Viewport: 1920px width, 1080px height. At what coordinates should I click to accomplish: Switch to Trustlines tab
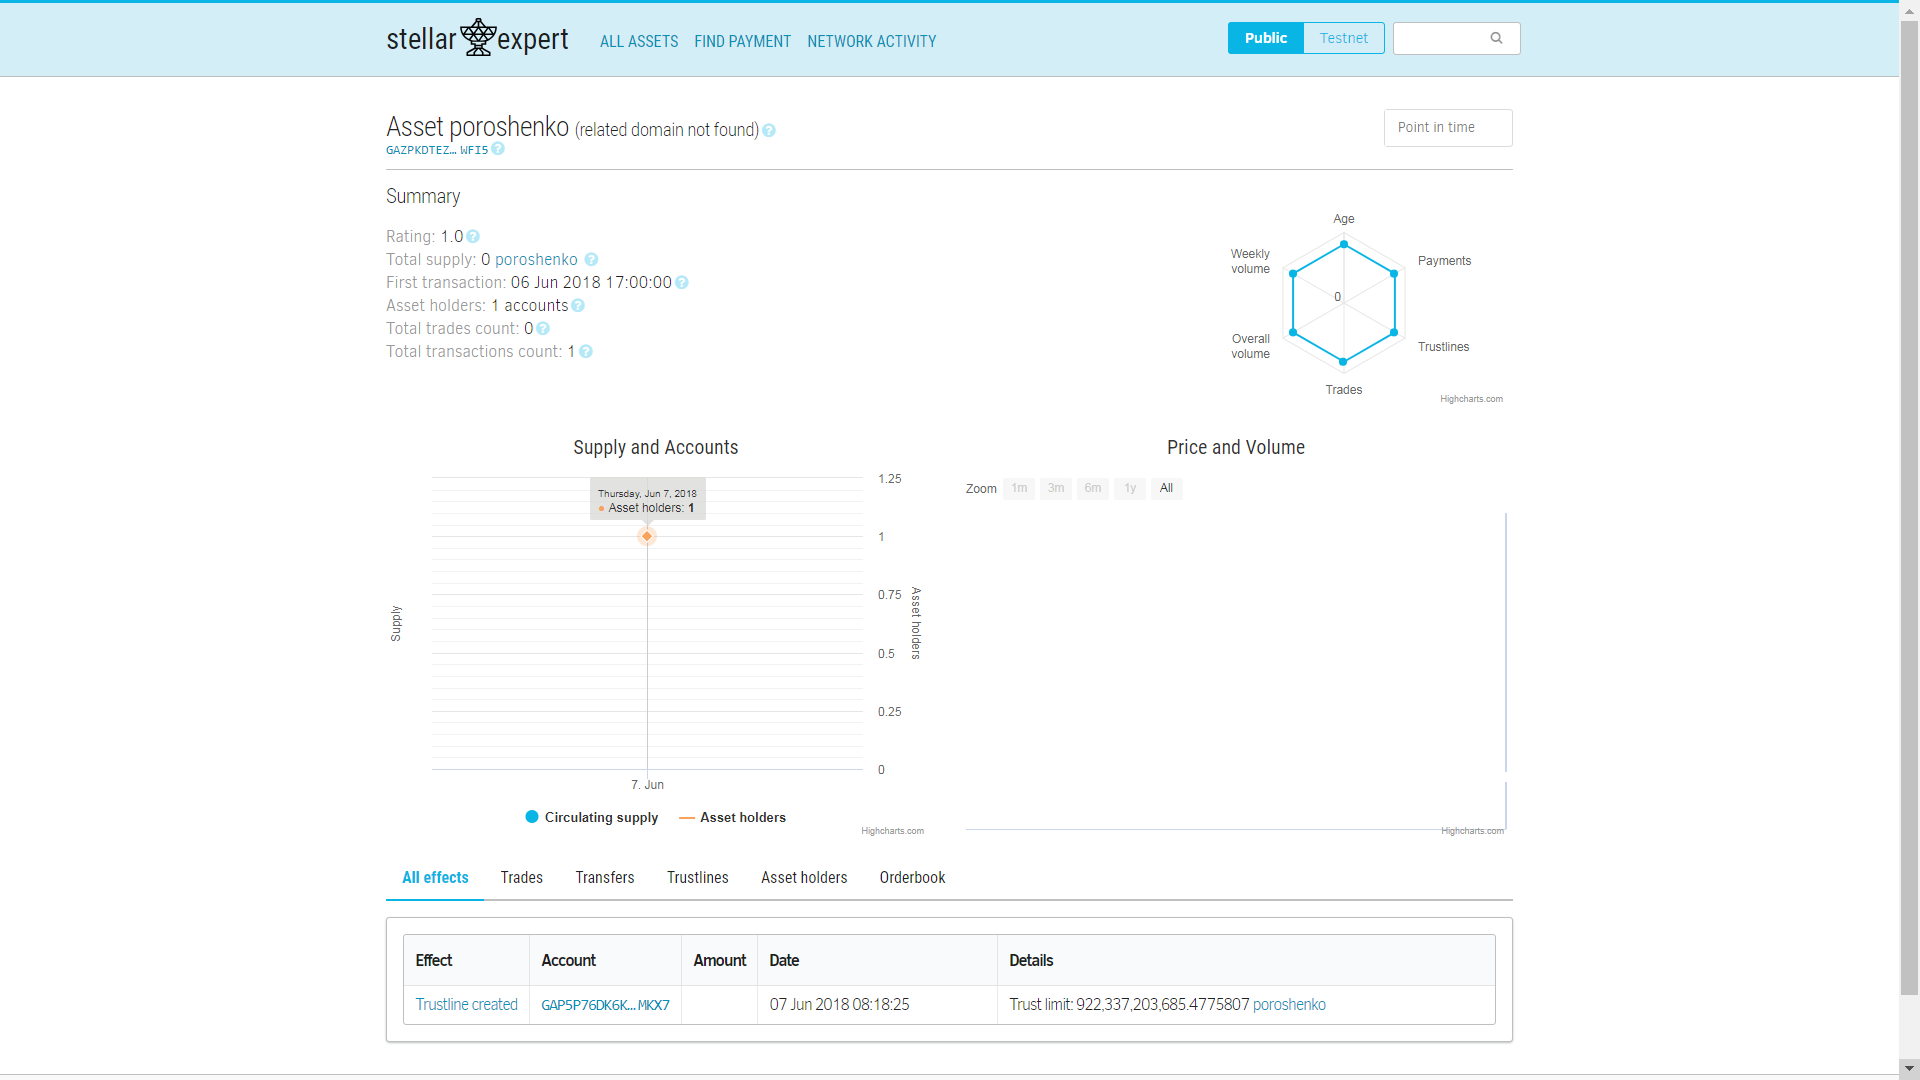pyautogui.click(x=698, y=878)
